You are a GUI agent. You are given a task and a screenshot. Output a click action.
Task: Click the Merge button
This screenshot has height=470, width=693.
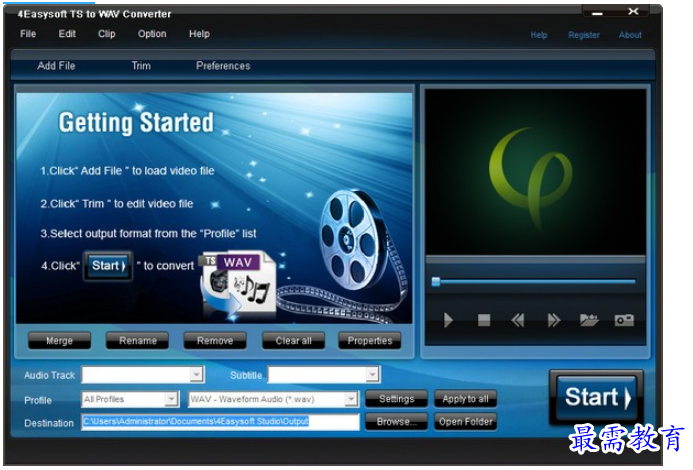(x=59, y=340)
